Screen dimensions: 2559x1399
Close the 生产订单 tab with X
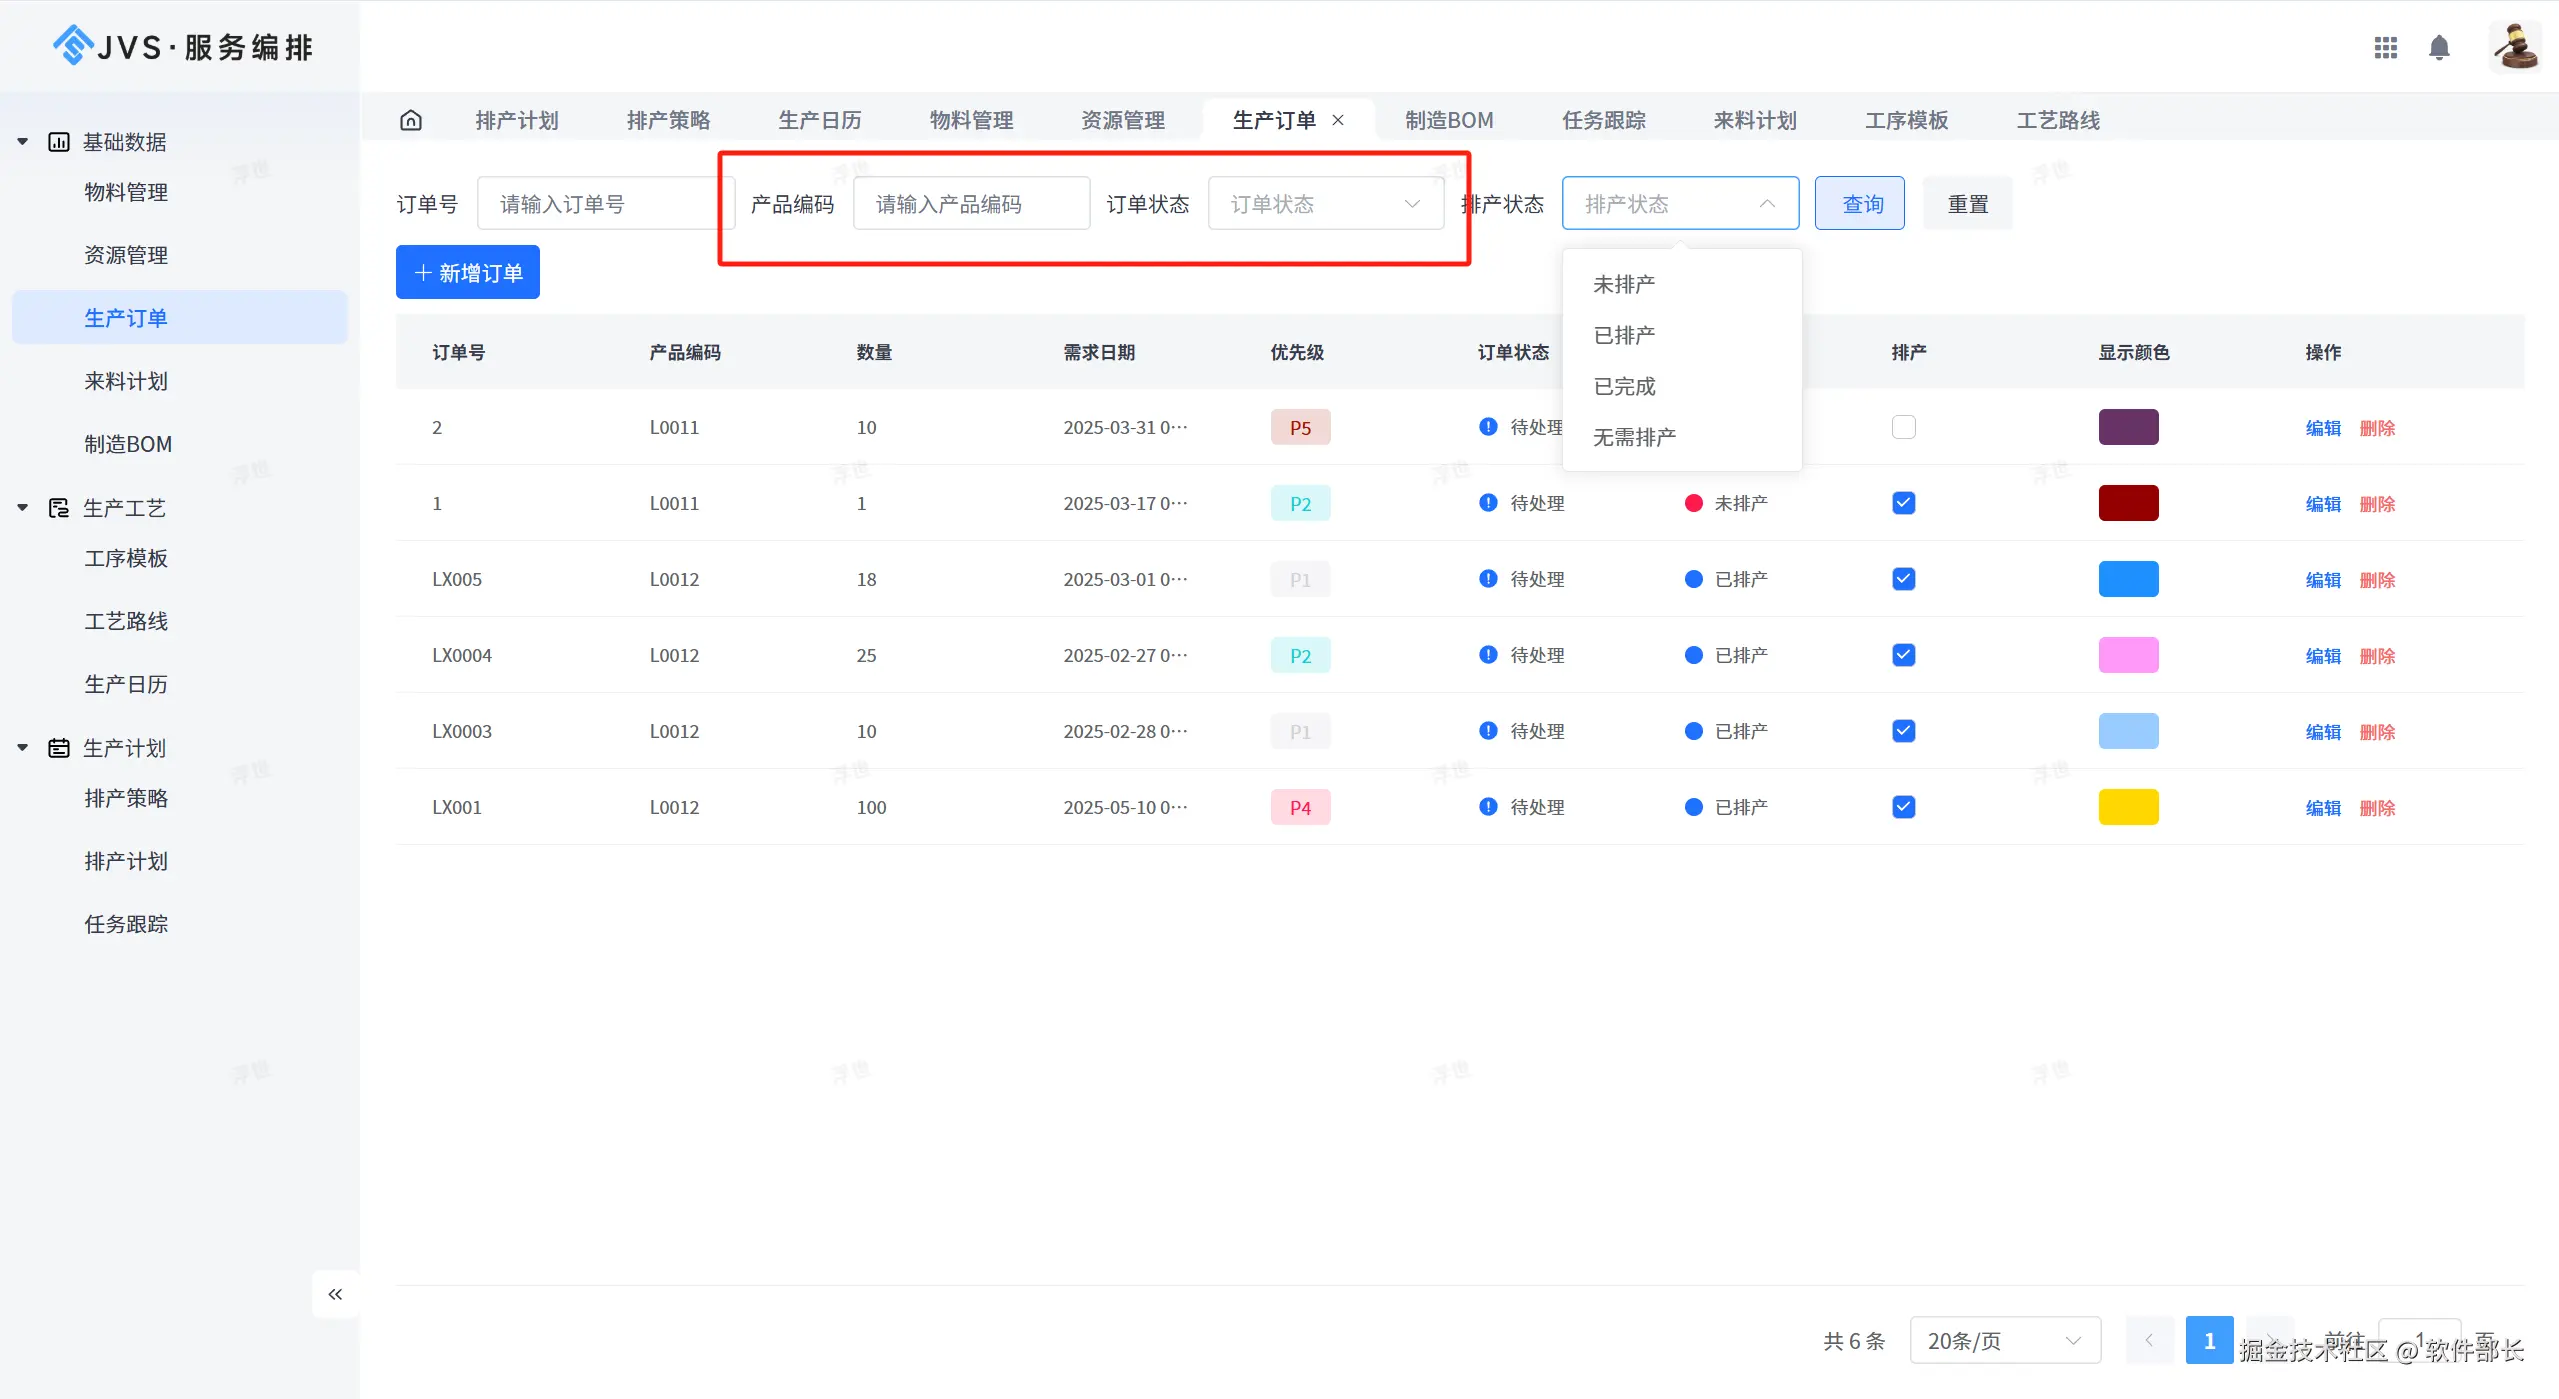[1338, 120]
